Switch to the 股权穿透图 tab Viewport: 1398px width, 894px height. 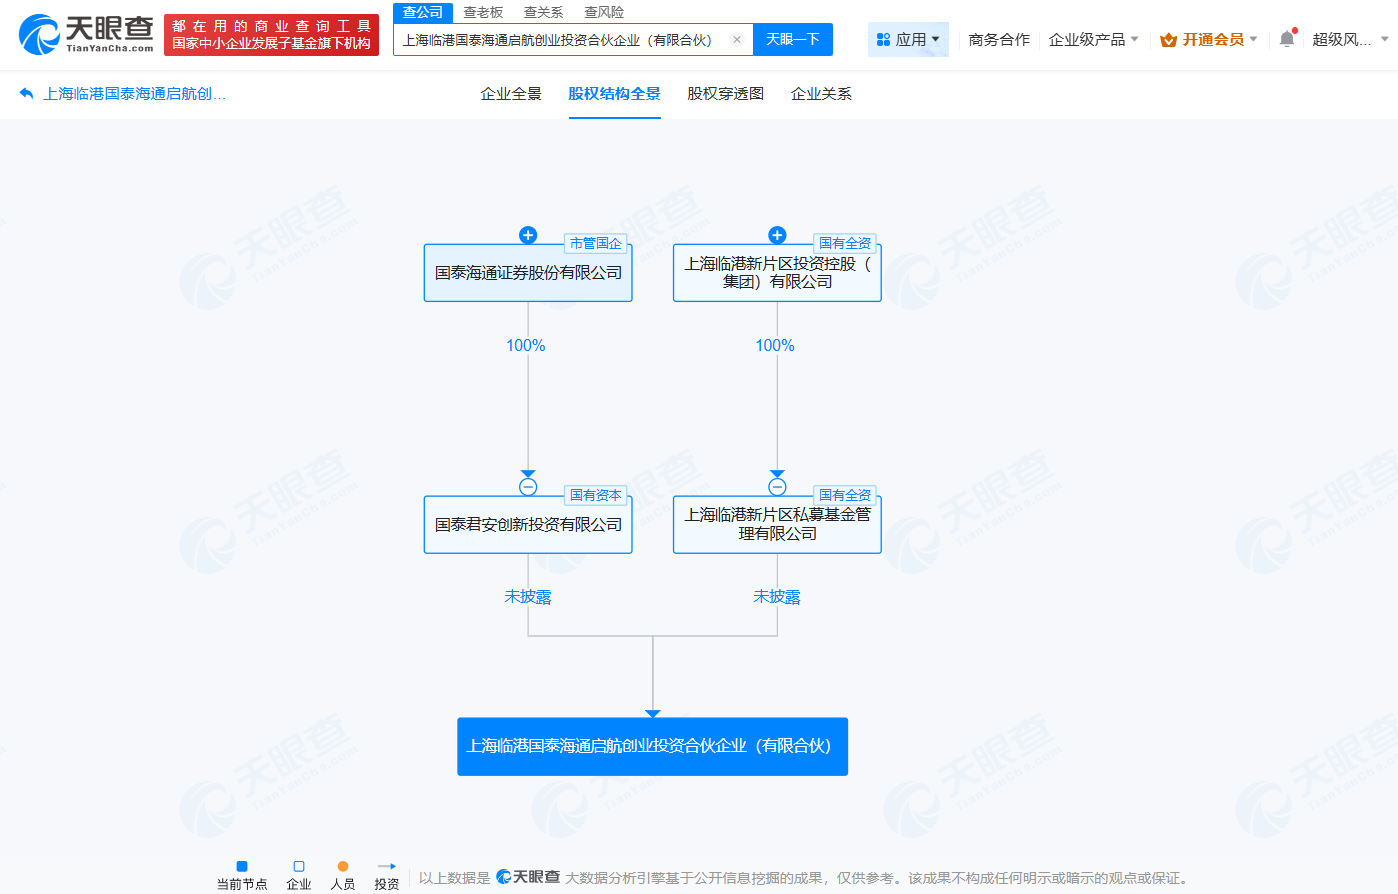[724, 93]
